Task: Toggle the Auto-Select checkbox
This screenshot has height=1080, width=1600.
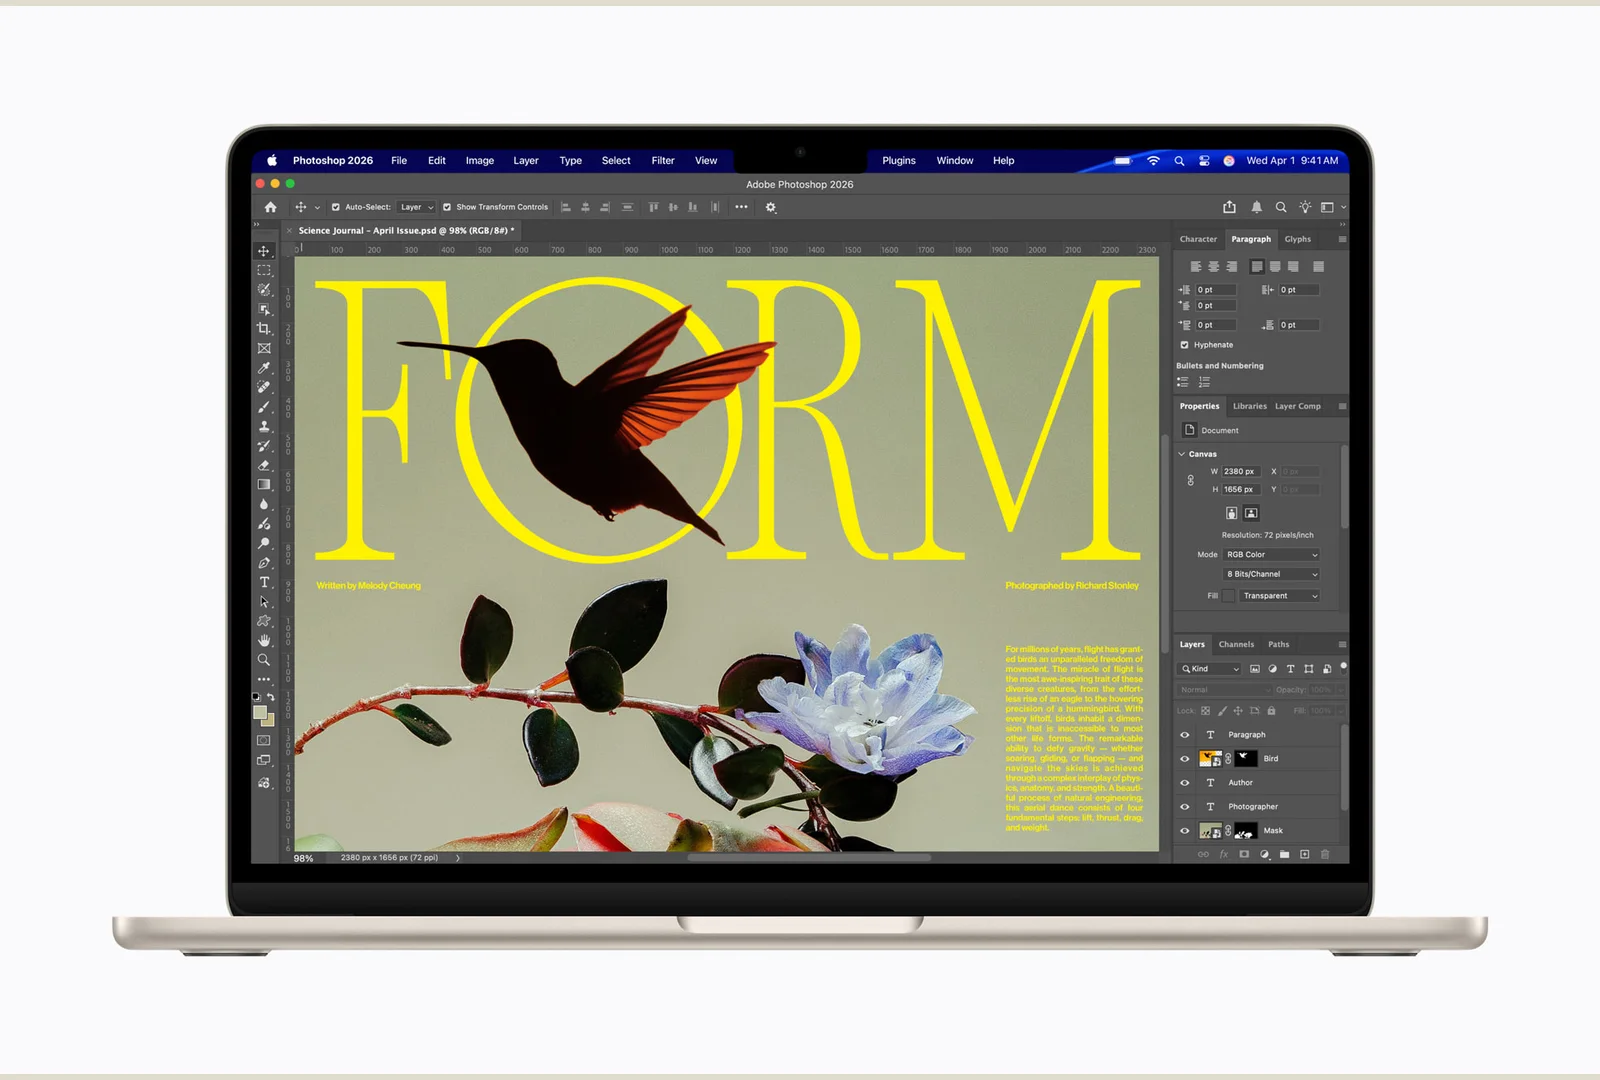Action: (336, 207)
